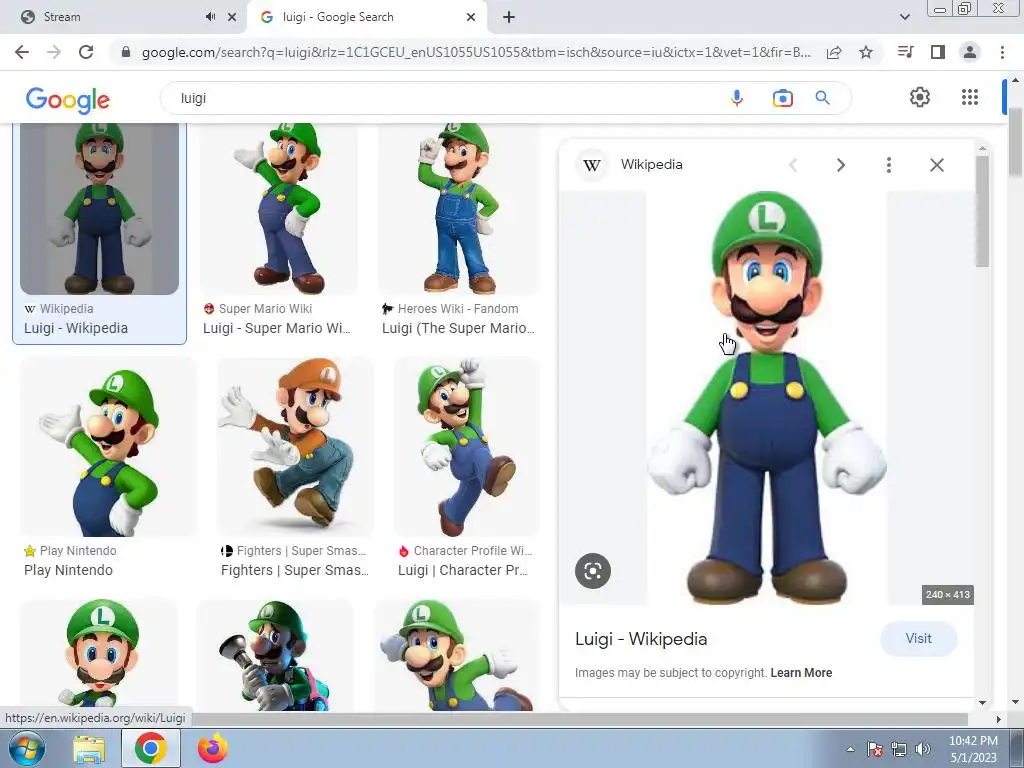1024x768 pixels.
Task: Select the Heroes Wiki Luigi thumbnail
Action: point(458,208)
